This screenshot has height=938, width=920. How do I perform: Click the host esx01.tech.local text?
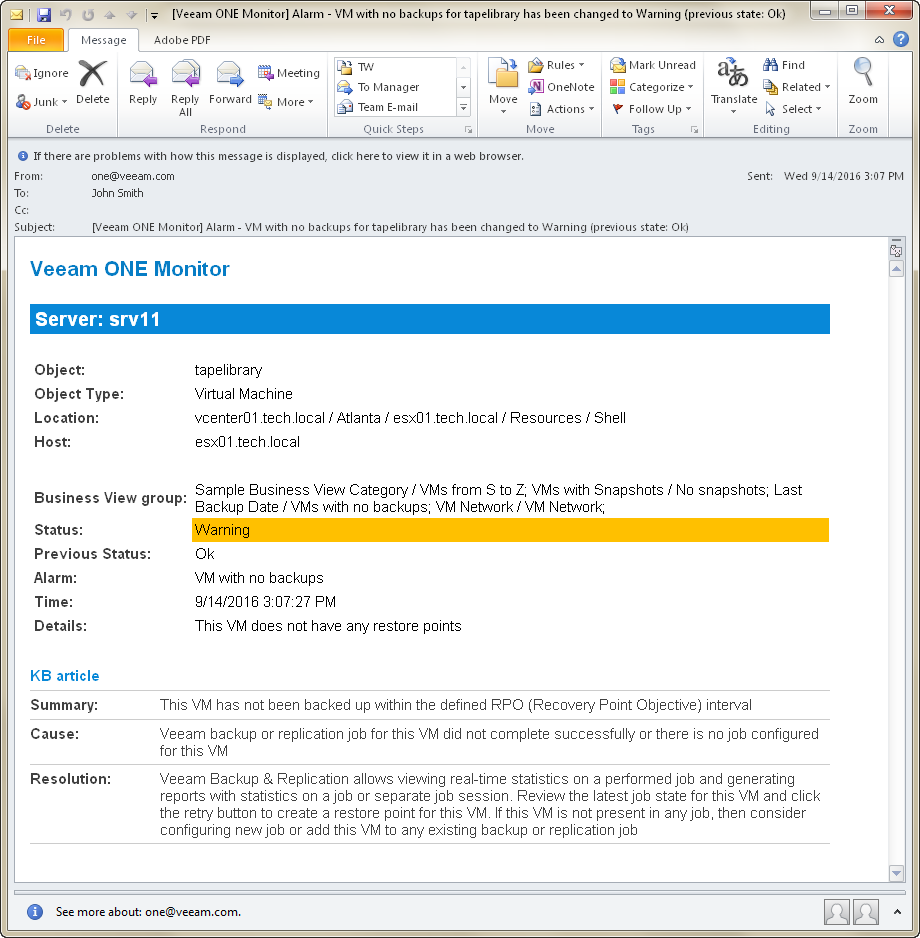tap(248, 442)
